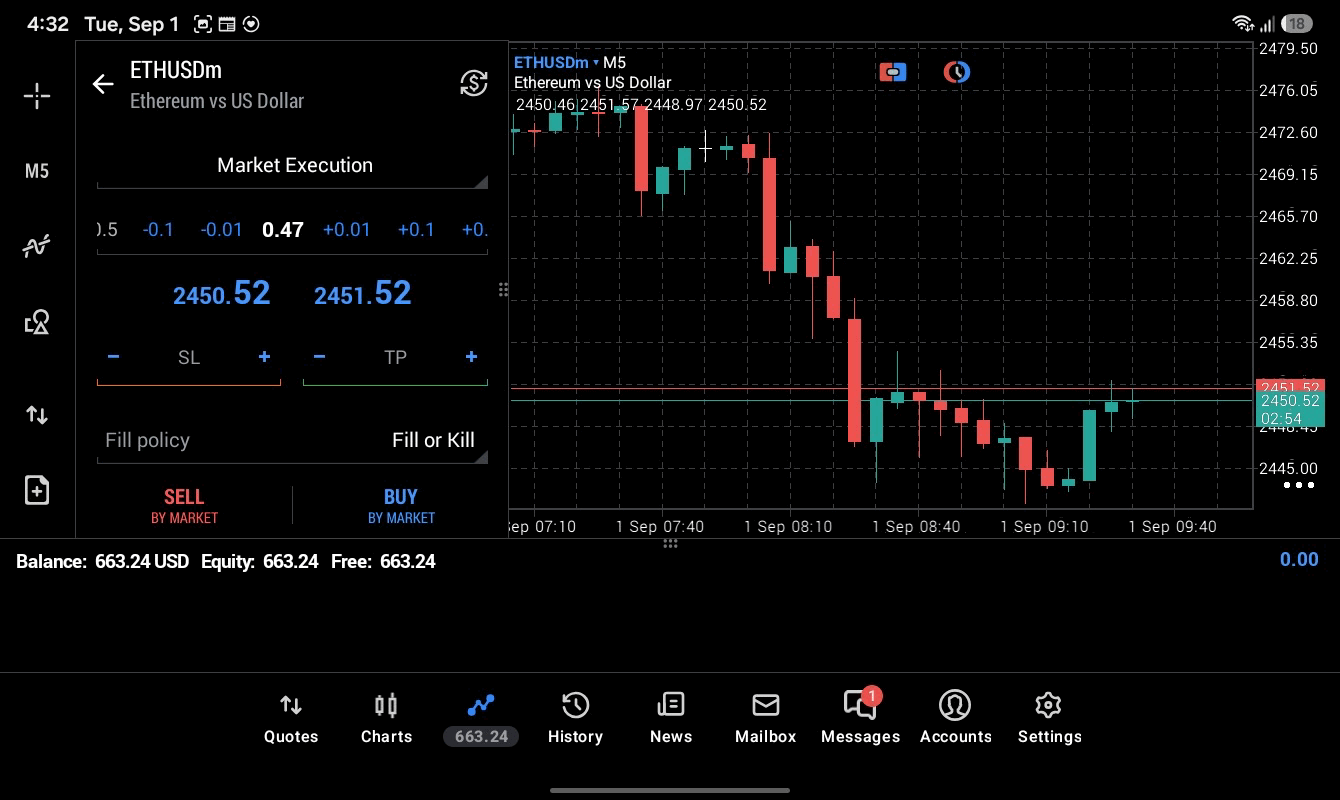Screen dimensions: 1340x800
Task: Tap the red-blue link icon on chart
Action: click(893, 72)
